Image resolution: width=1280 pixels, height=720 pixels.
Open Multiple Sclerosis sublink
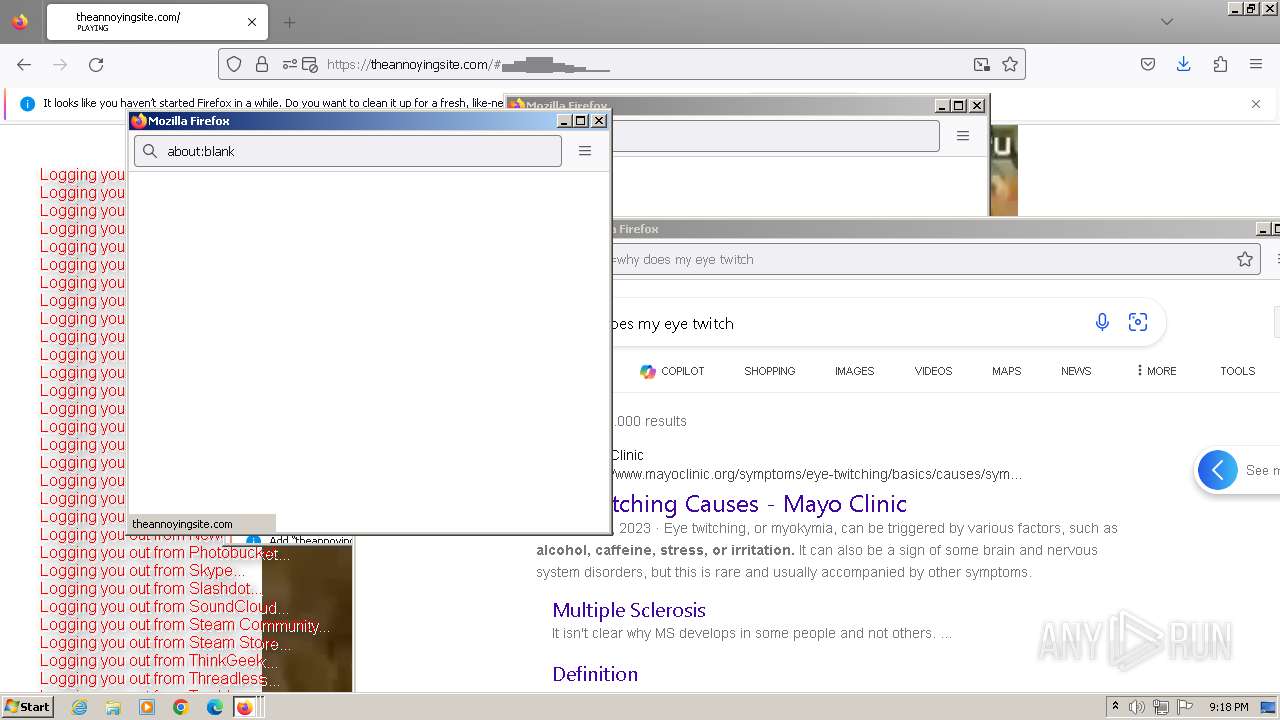(x=629, y=610)
